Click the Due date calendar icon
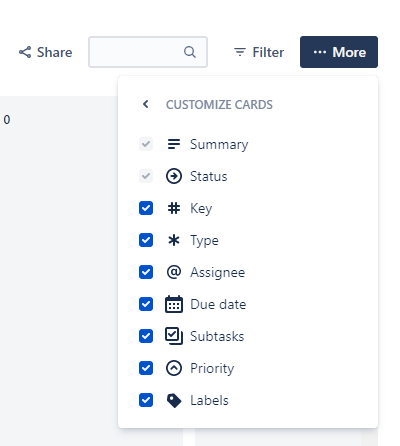The height and width of the screenshot is (446, 400). click(174, 304)
